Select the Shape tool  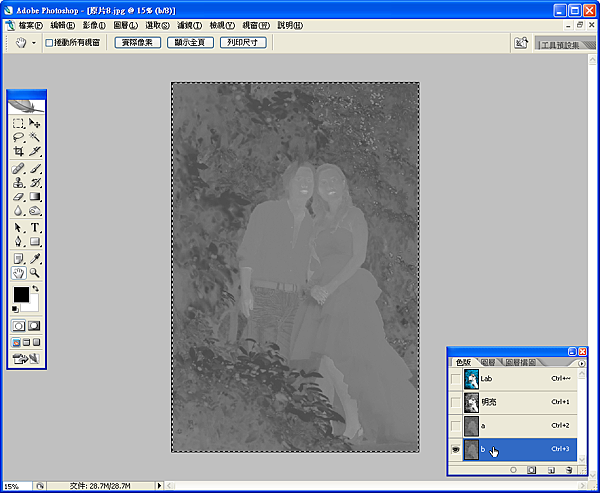point(35,242)
